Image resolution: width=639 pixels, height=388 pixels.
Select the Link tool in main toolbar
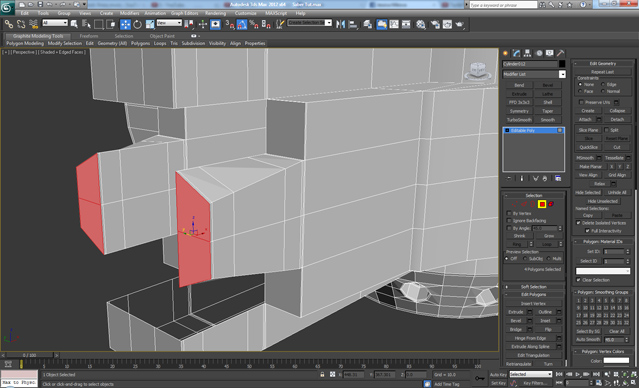click(9, 24)
